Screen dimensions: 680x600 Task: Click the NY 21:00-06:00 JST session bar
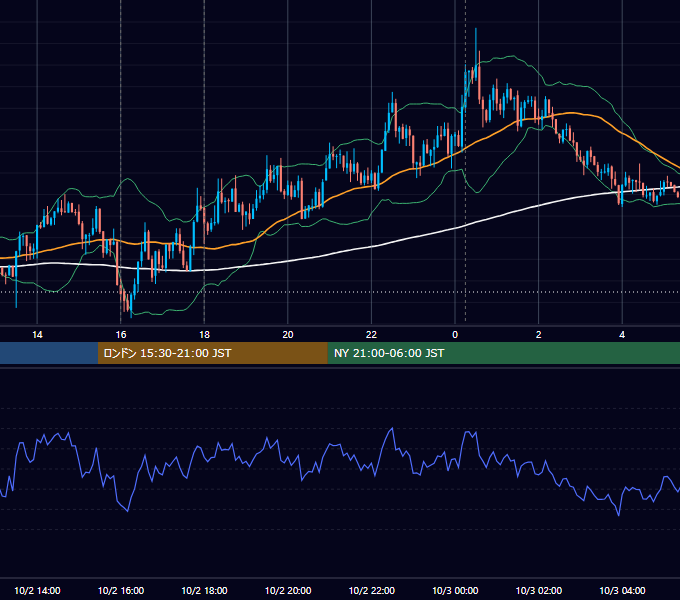tap(503, 353)
